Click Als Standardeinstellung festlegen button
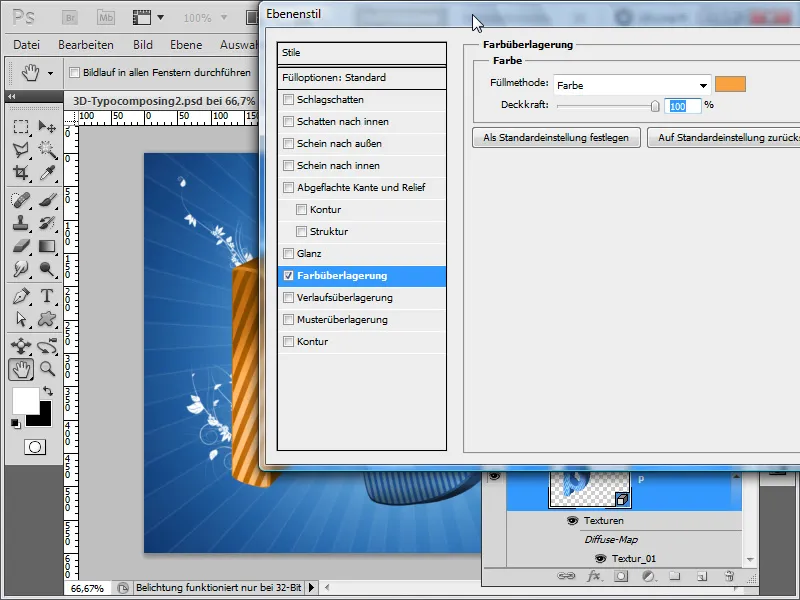This screenshot has height=600, width=800. (x=556, y=138)
